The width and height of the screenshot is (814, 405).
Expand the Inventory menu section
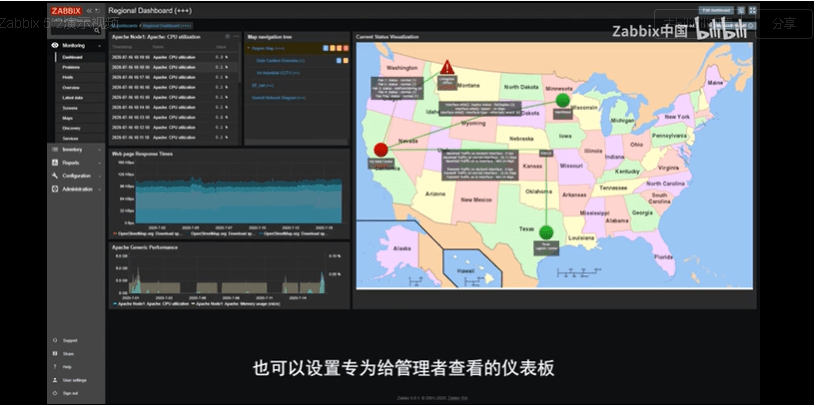tap(76, 149)
